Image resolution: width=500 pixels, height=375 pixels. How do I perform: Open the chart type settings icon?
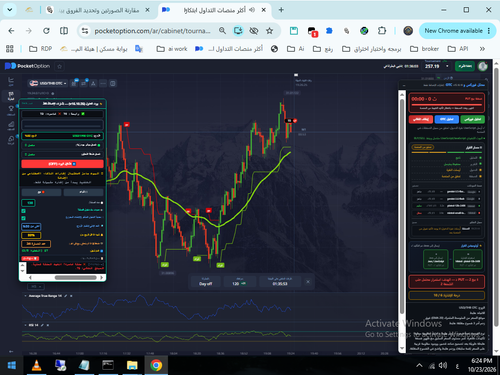click(x=74, y=83)
